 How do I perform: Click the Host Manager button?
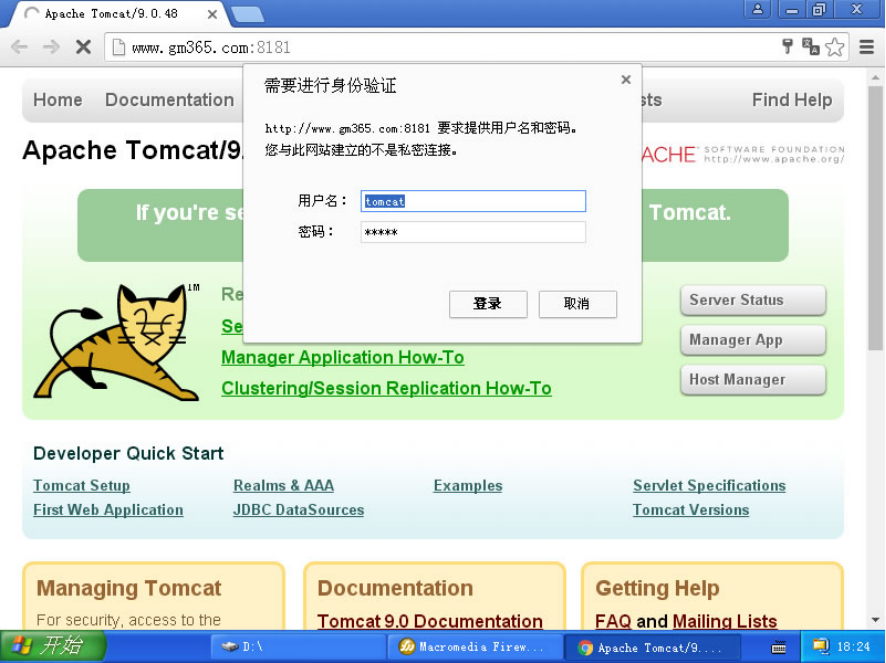point(753,379)
